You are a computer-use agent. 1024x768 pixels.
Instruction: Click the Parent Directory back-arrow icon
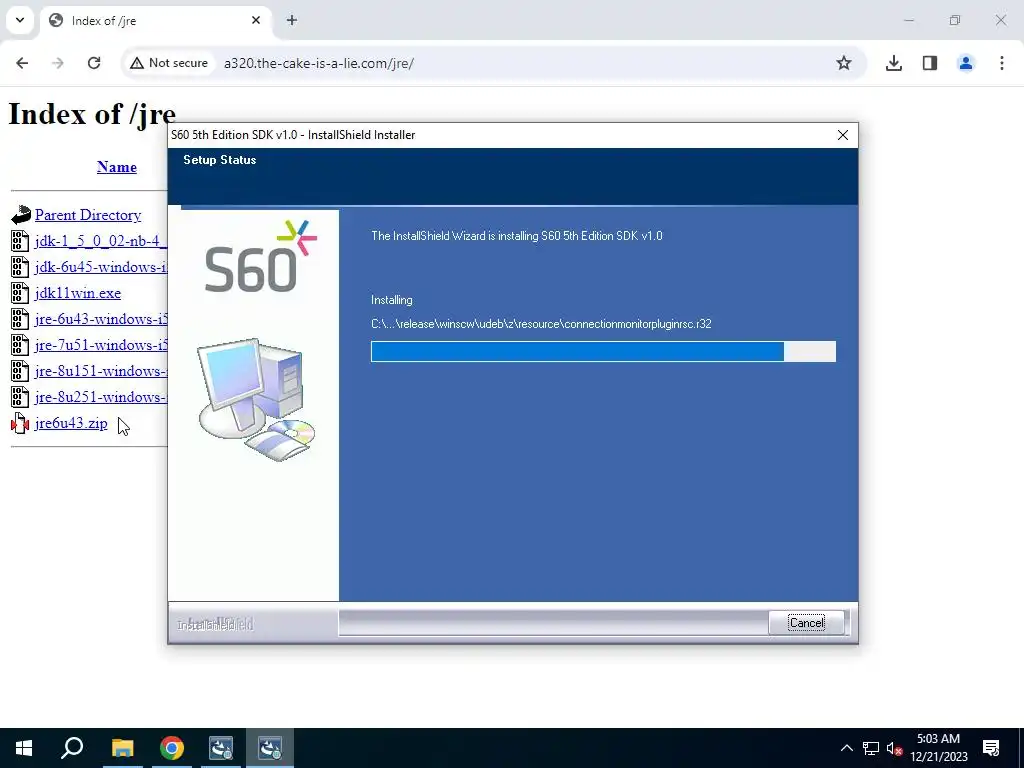(21, 215)
